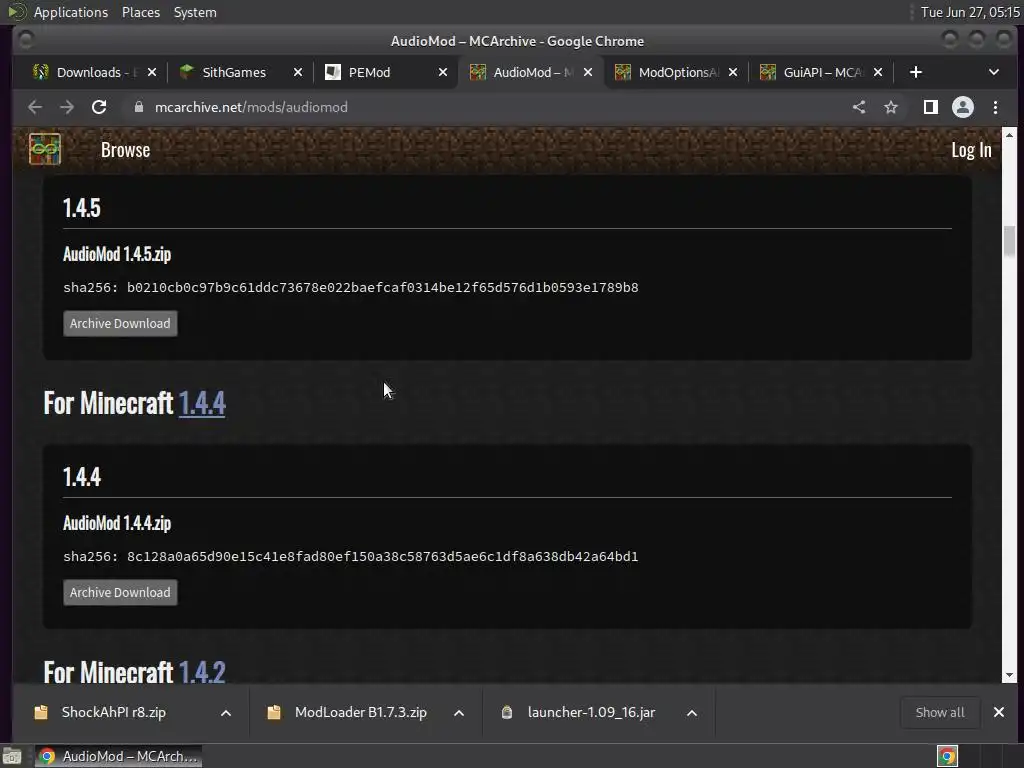The image size is (1024, 768).
Task: Close the AudioMod tab
Action: [588, 72]
